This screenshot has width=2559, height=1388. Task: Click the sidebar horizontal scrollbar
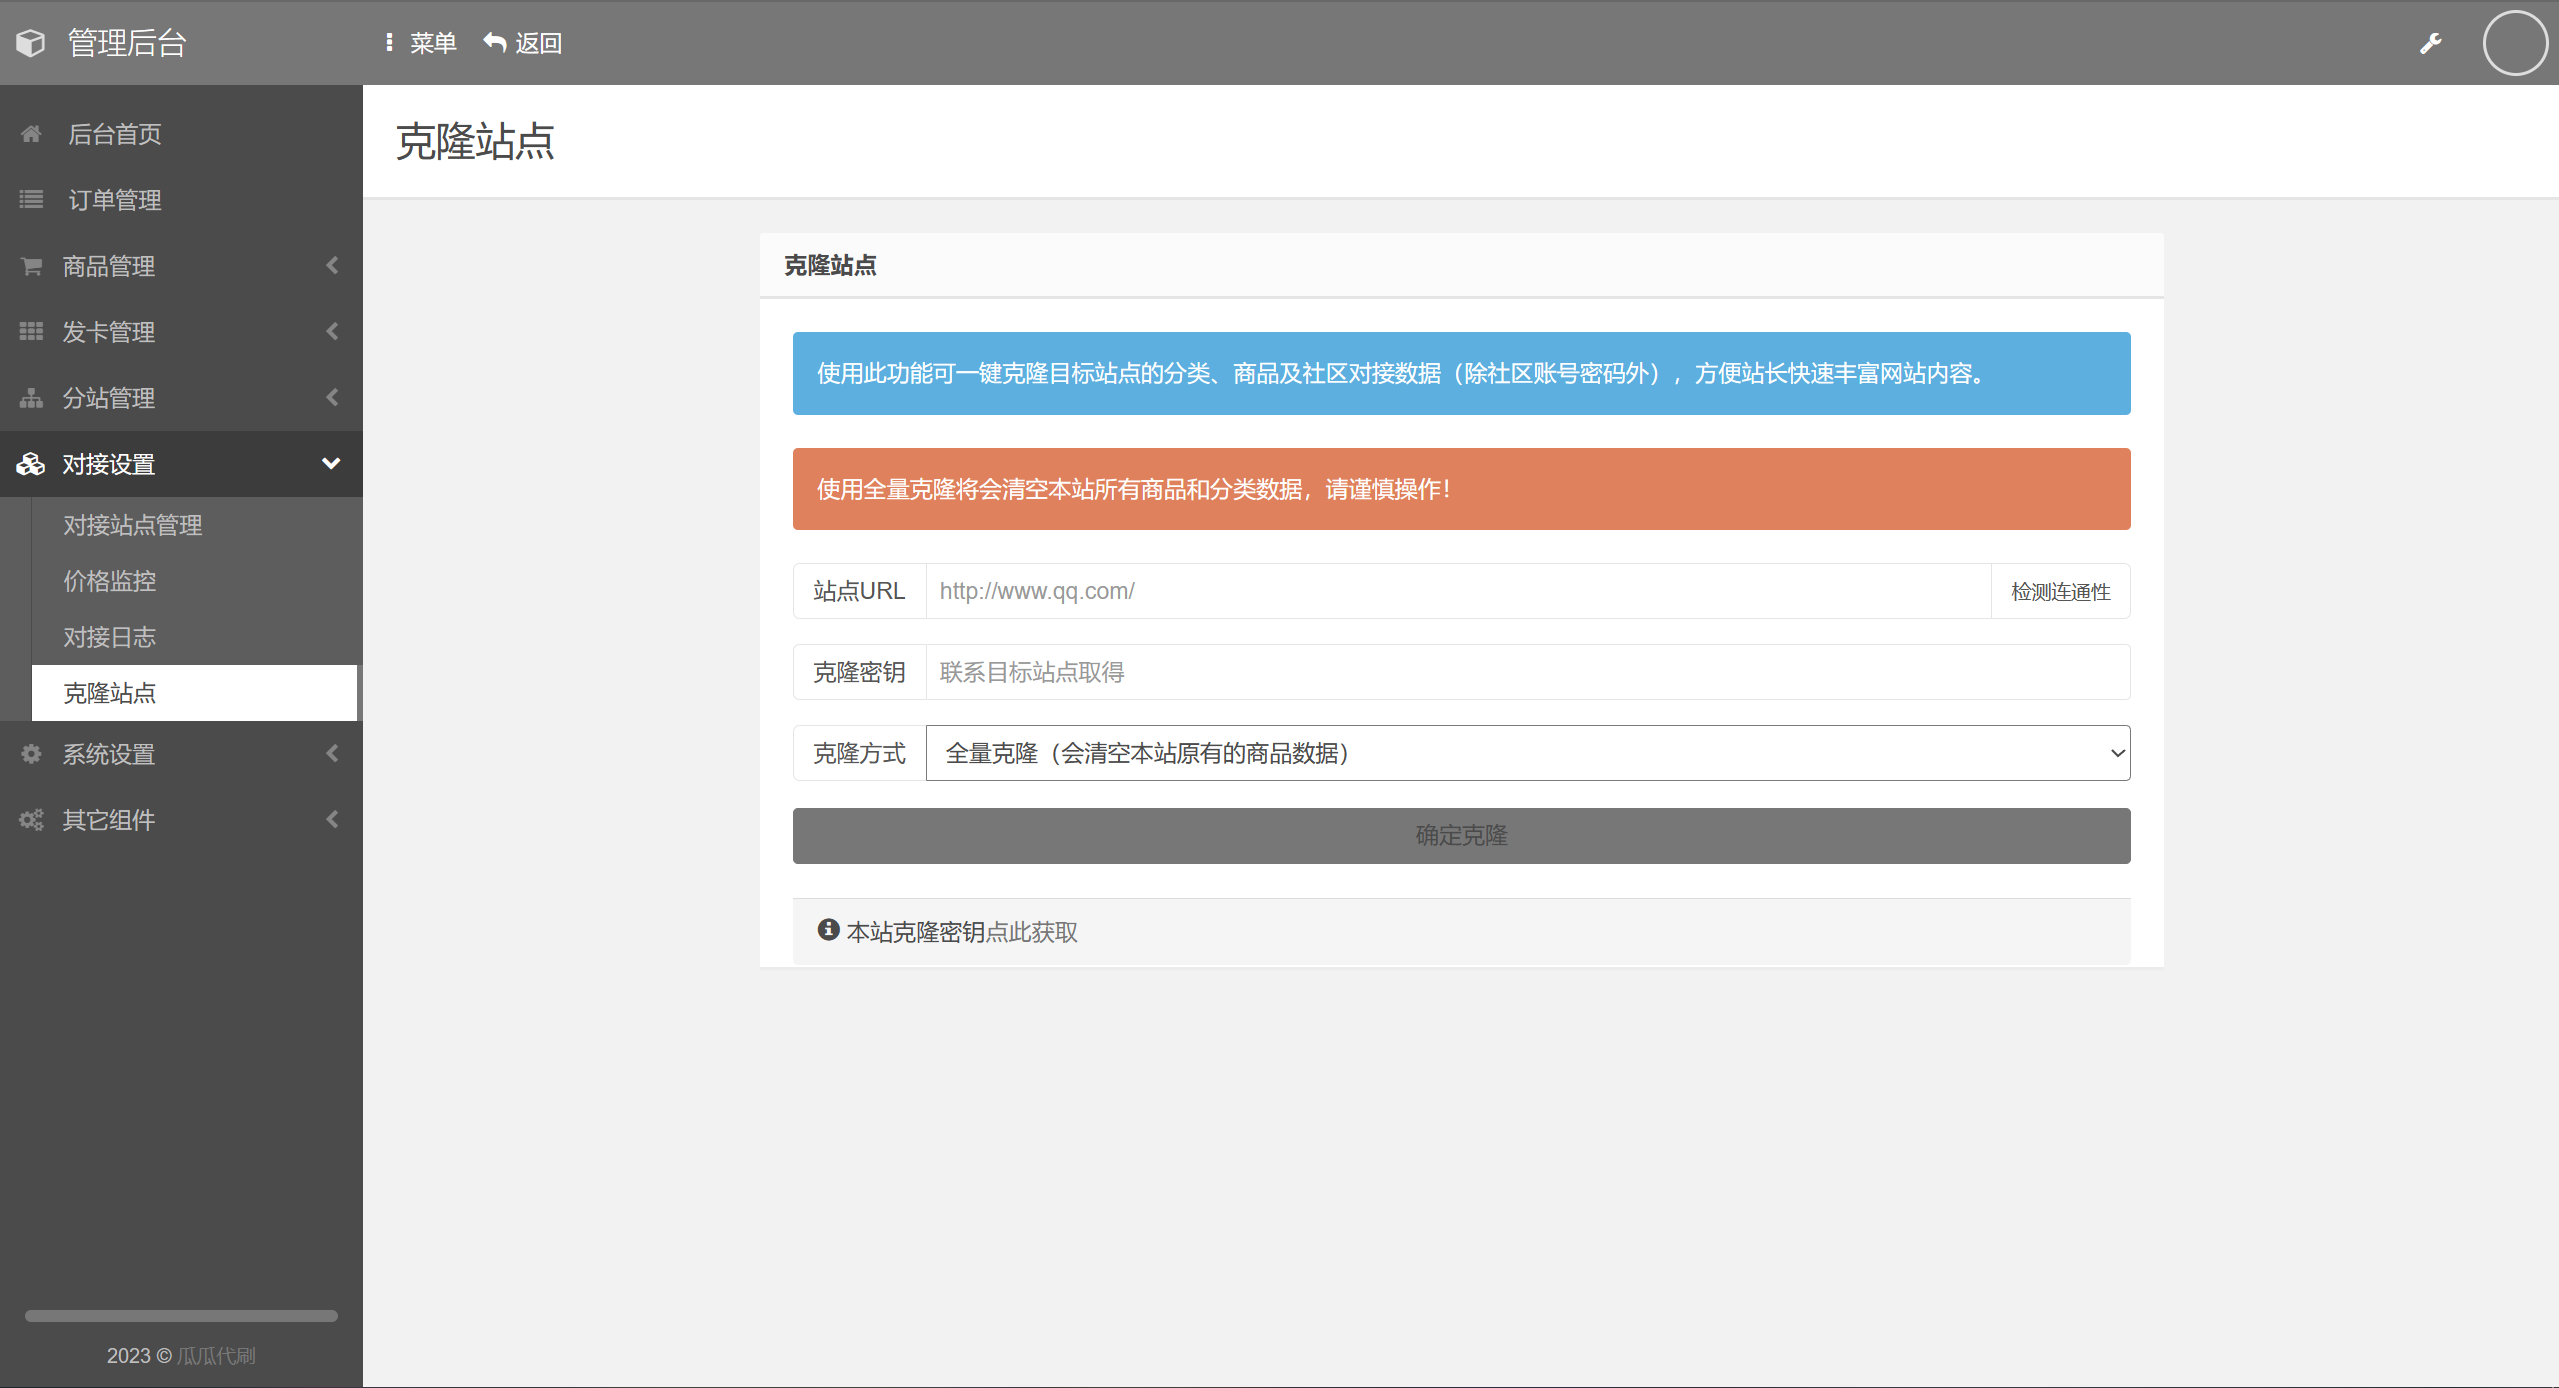pyautogui.click(x=181, y=1316)
